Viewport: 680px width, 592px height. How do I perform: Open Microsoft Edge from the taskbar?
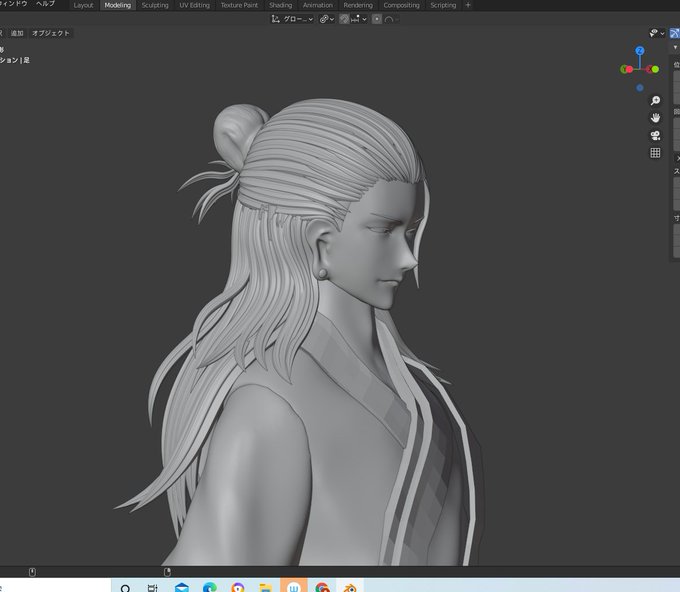(210, 588)
